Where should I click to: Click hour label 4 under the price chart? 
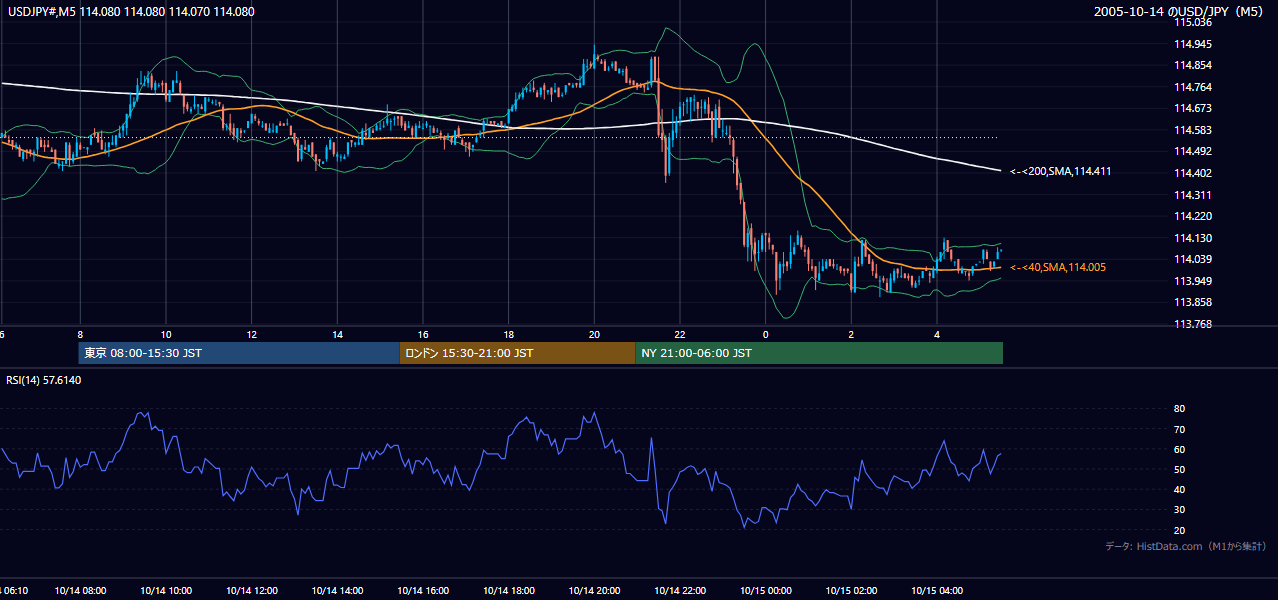(937, 334)
